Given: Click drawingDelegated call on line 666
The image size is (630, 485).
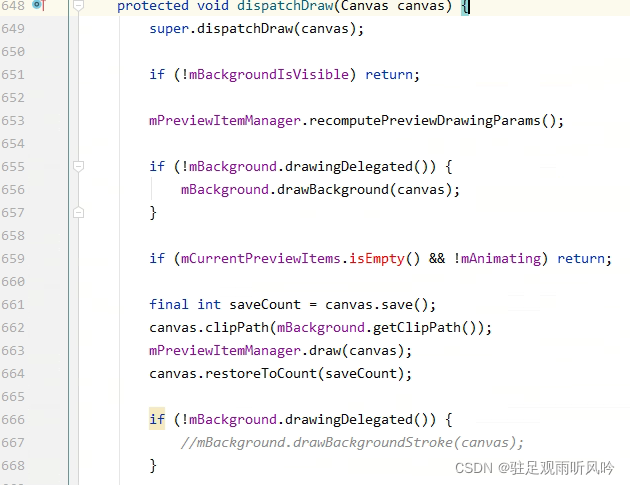Looking at the screenshot, I should (349, 420).
